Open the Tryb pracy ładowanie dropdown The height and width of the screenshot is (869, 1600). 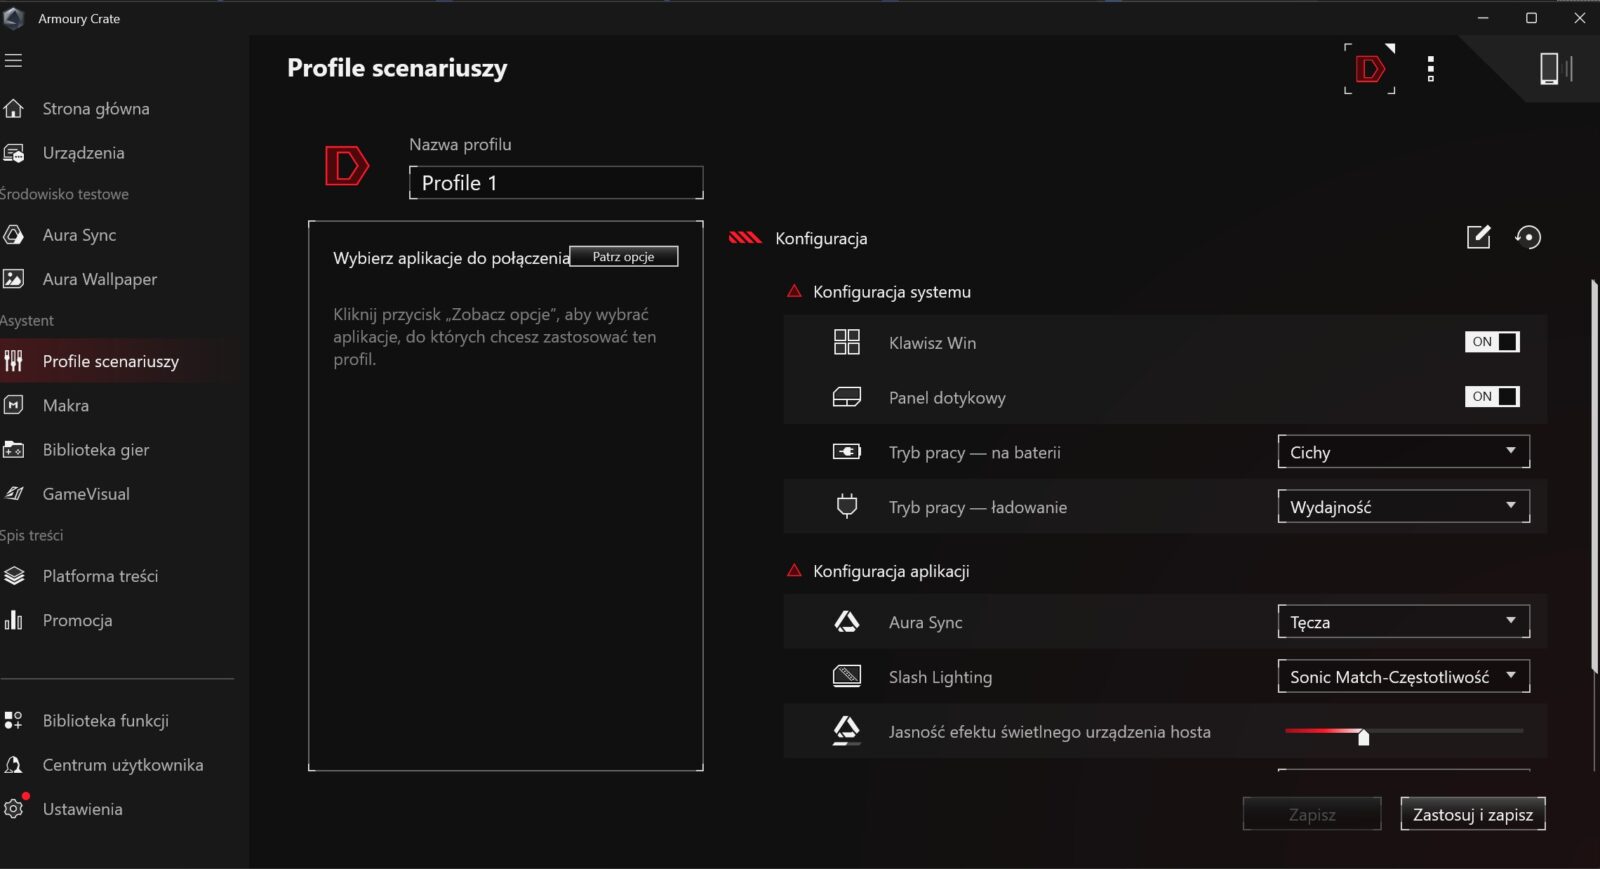point(1403,507)
